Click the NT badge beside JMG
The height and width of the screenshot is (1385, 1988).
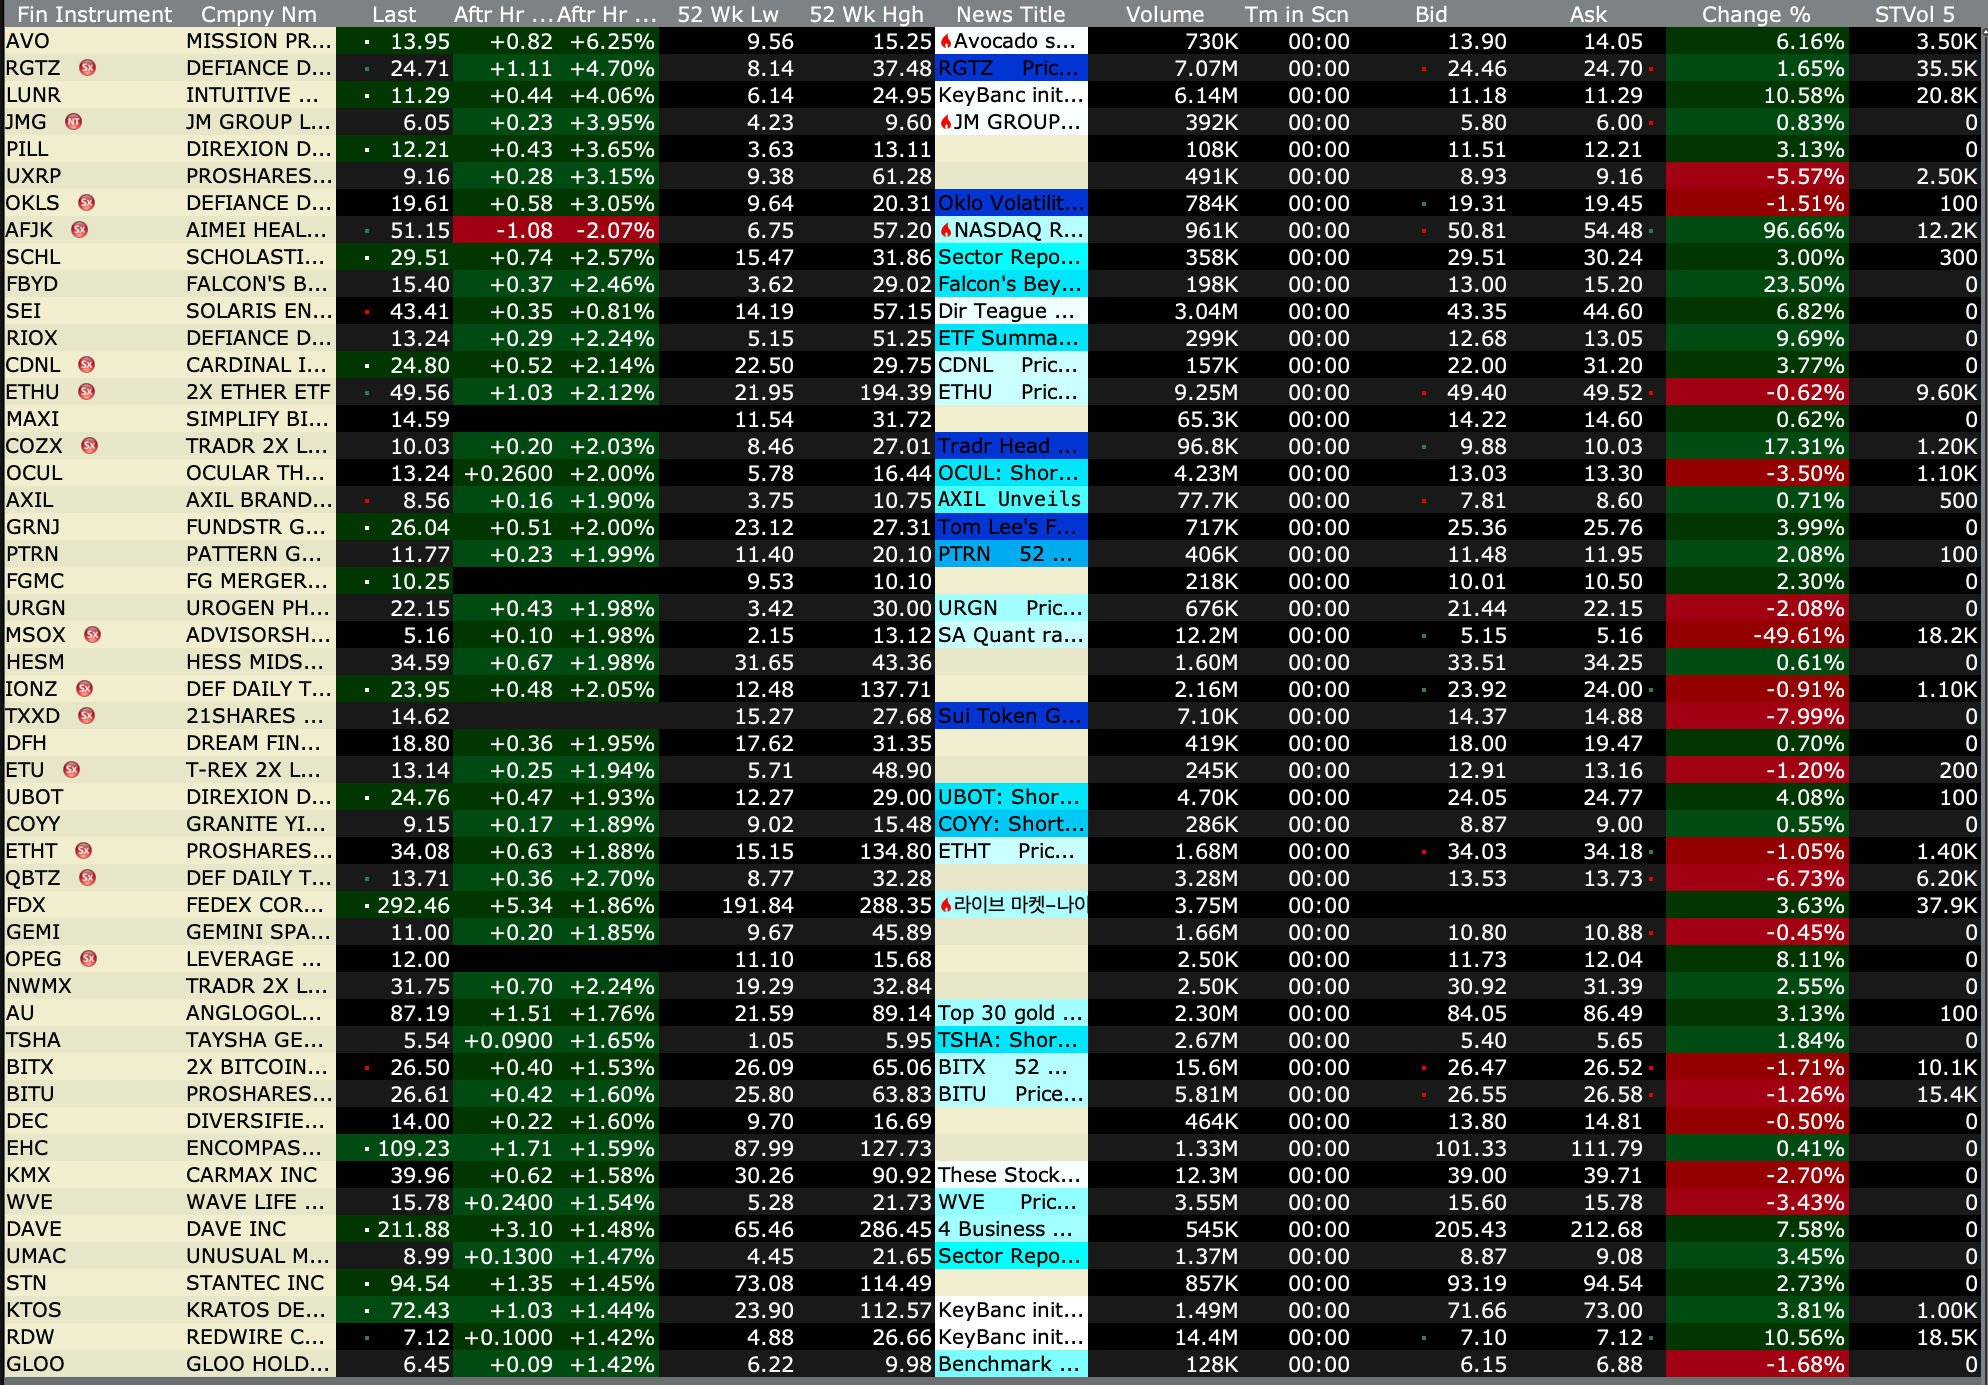73,122
